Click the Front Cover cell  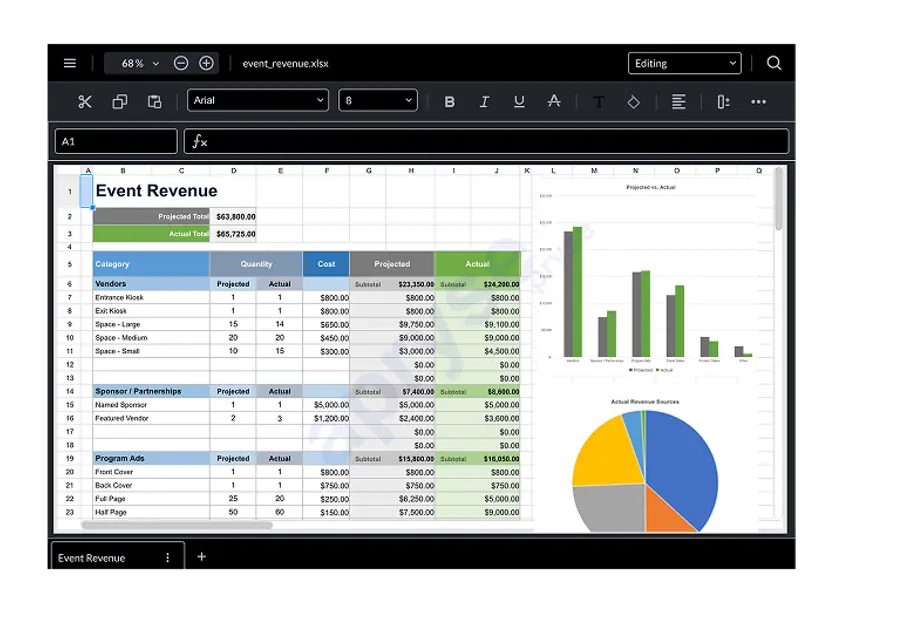(152, 472)
